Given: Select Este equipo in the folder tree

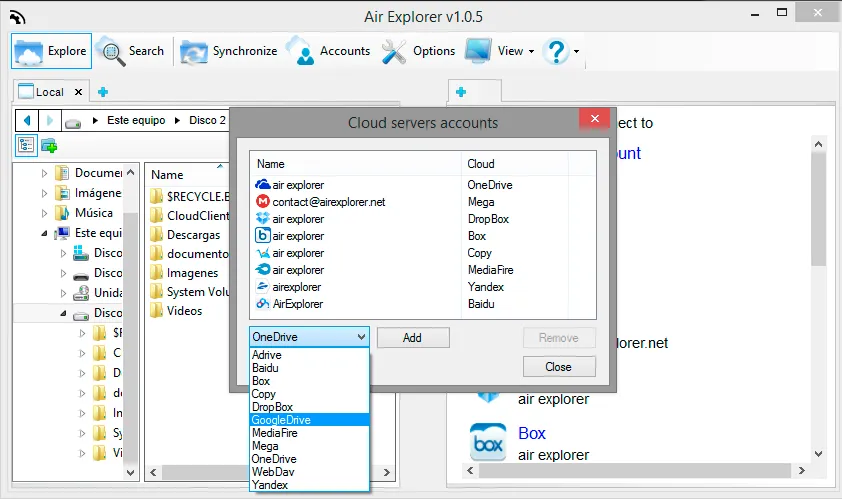Looking at the screenshot, I should click(x=98, y=233).
